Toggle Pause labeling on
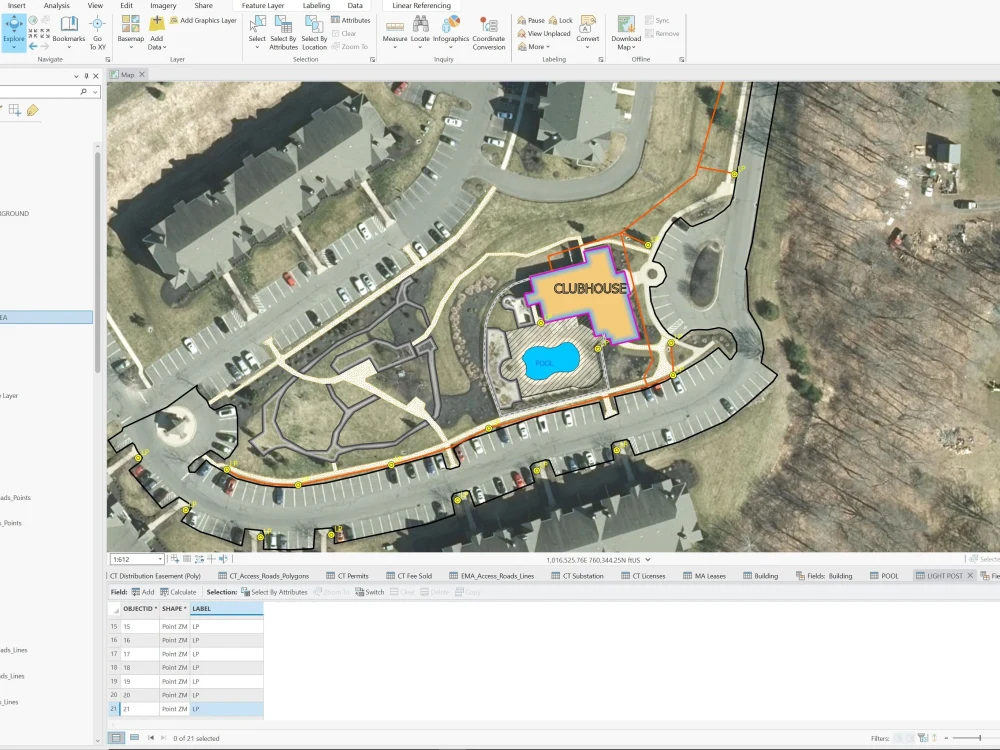This screenshot has width=1000, height=750. point(531,19)
